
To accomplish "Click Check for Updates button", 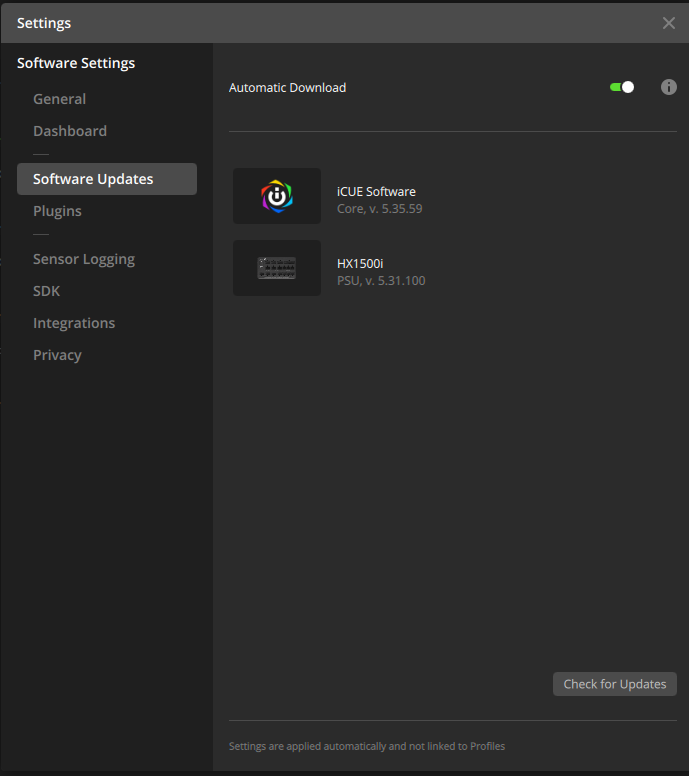I will coord(615,684).
